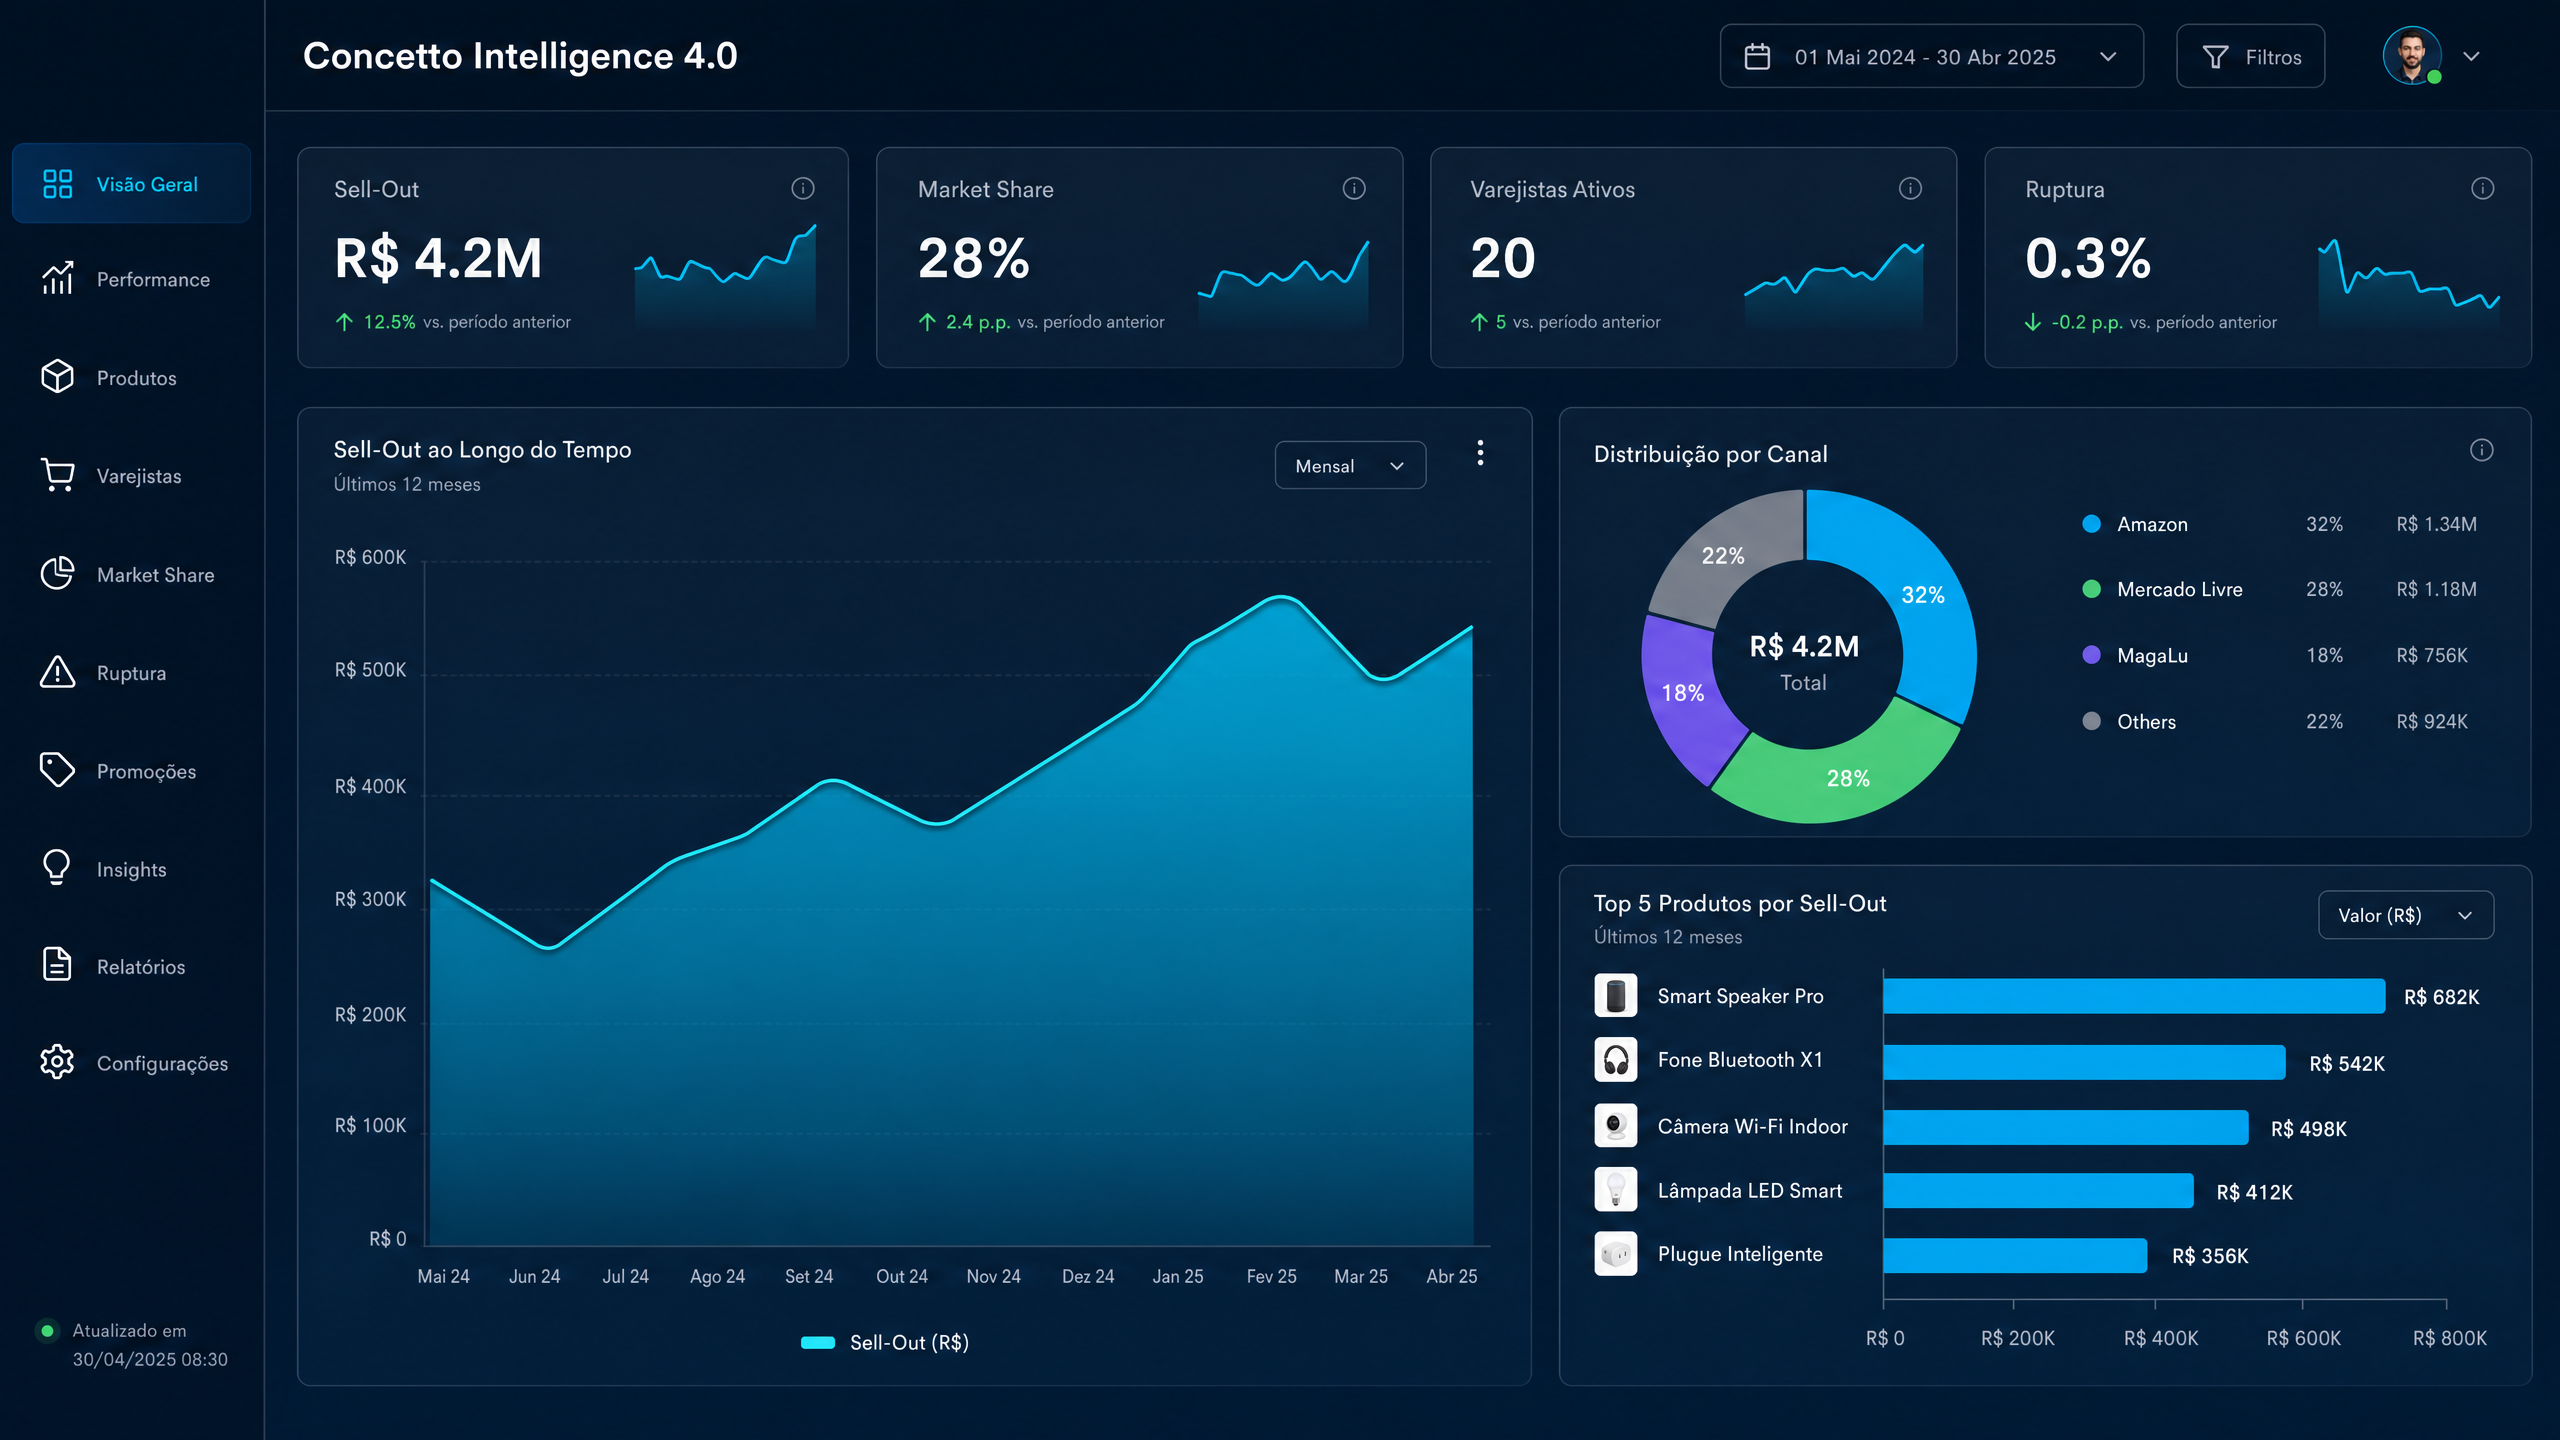The height and width of the screenshot is (1440, 2560).
Task: Click the Insights lightbulb icon
Action: [57, 868]
